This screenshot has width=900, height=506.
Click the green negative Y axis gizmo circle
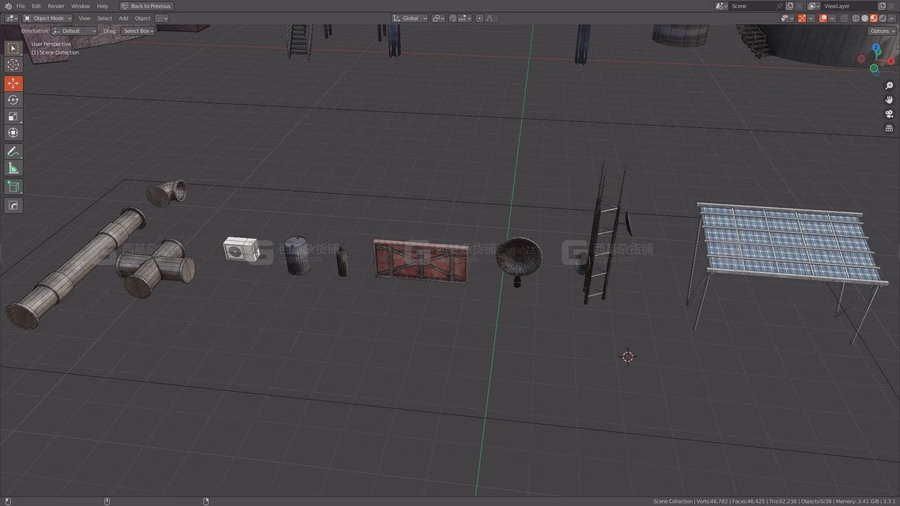874,69
